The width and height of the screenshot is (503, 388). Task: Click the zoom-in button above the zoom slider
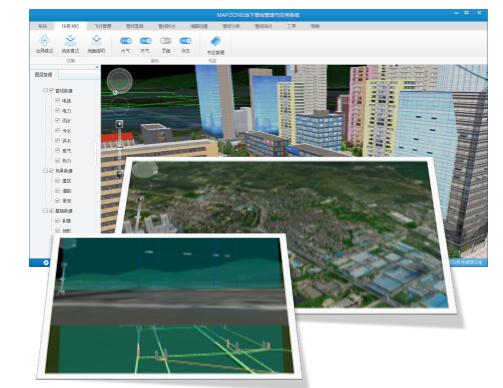(120, 124)
